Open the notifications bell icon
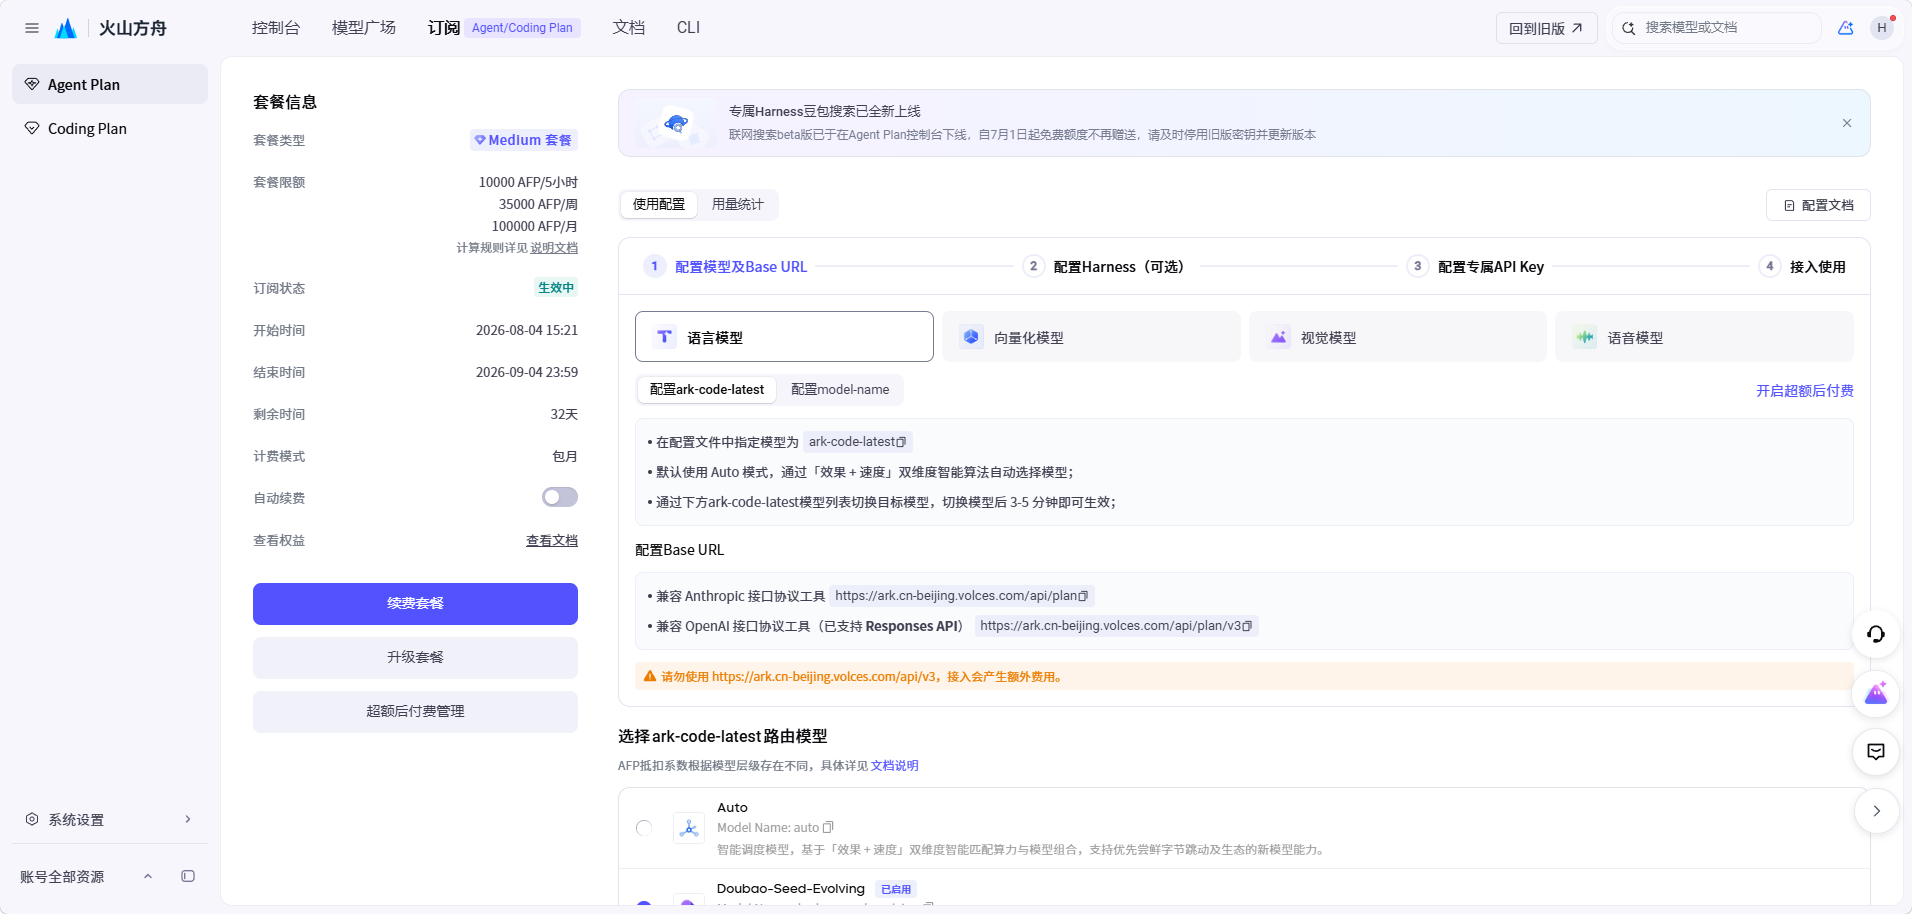1912x914 pixels. [1845, 28]
